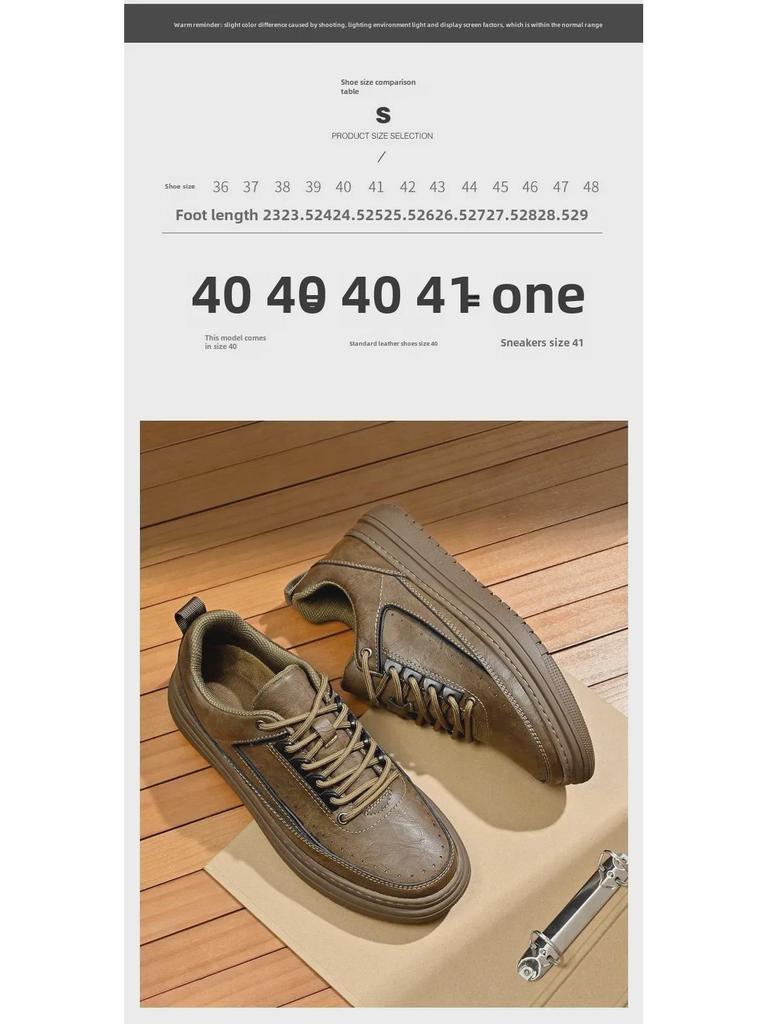Click the metal binder clip in photo

click(x=573, y=914)
